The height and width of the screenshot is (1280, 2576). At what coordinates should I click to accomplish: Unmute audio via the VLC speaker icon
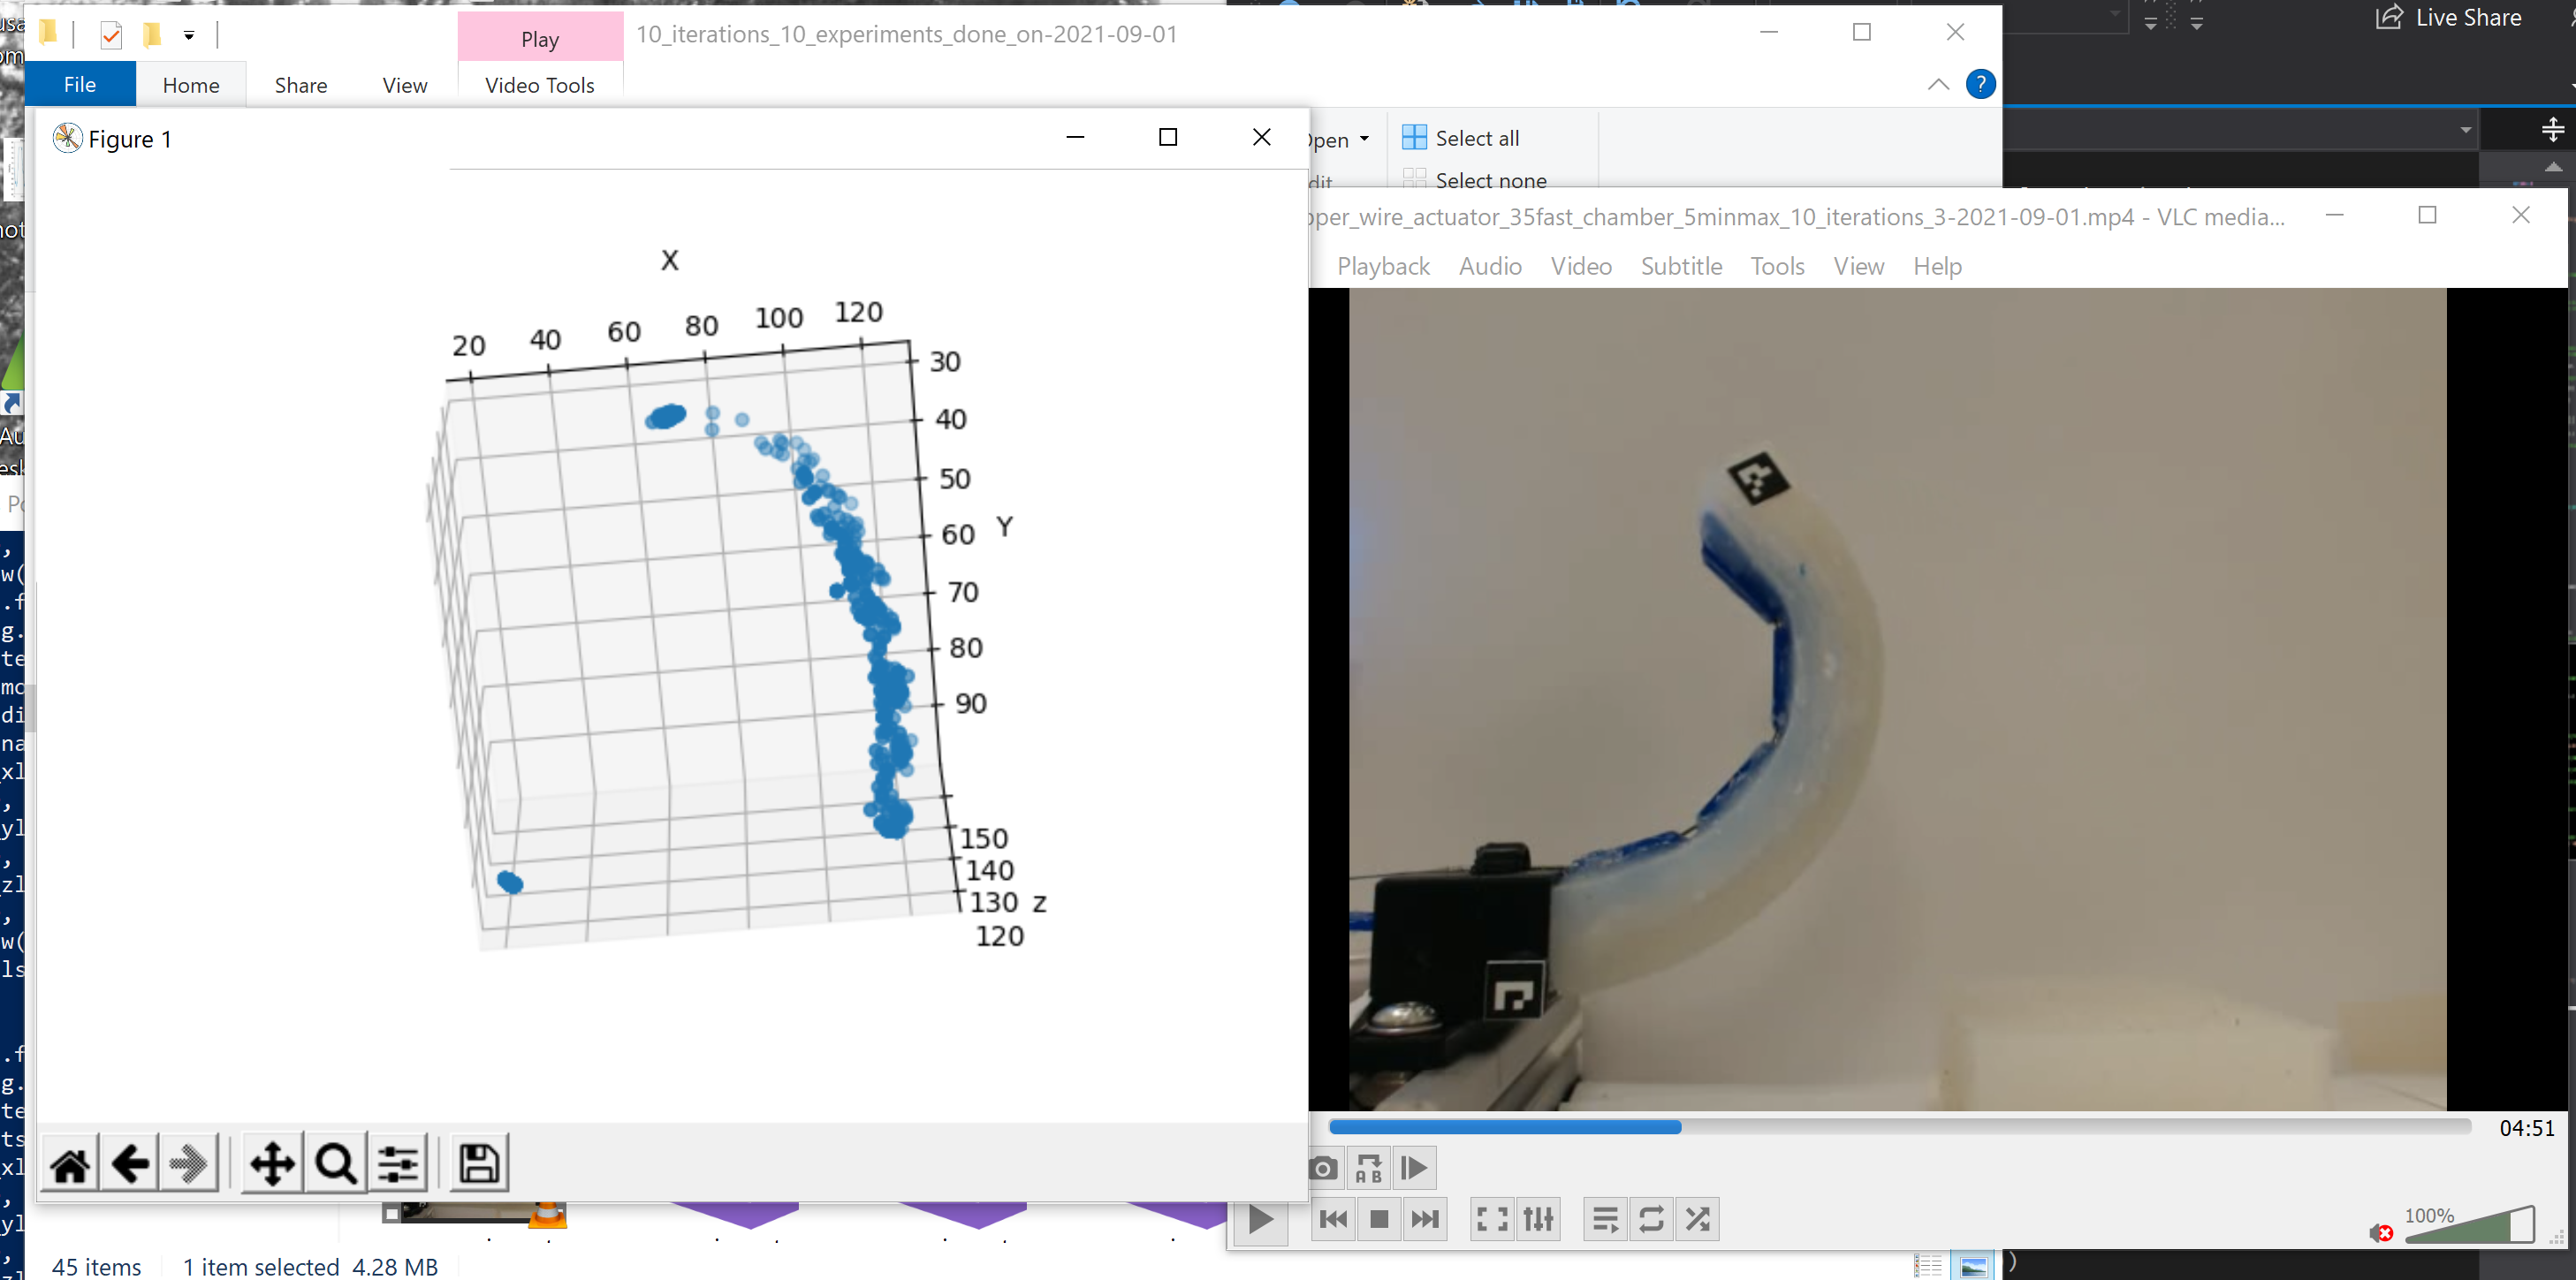pos(2381,1233)
